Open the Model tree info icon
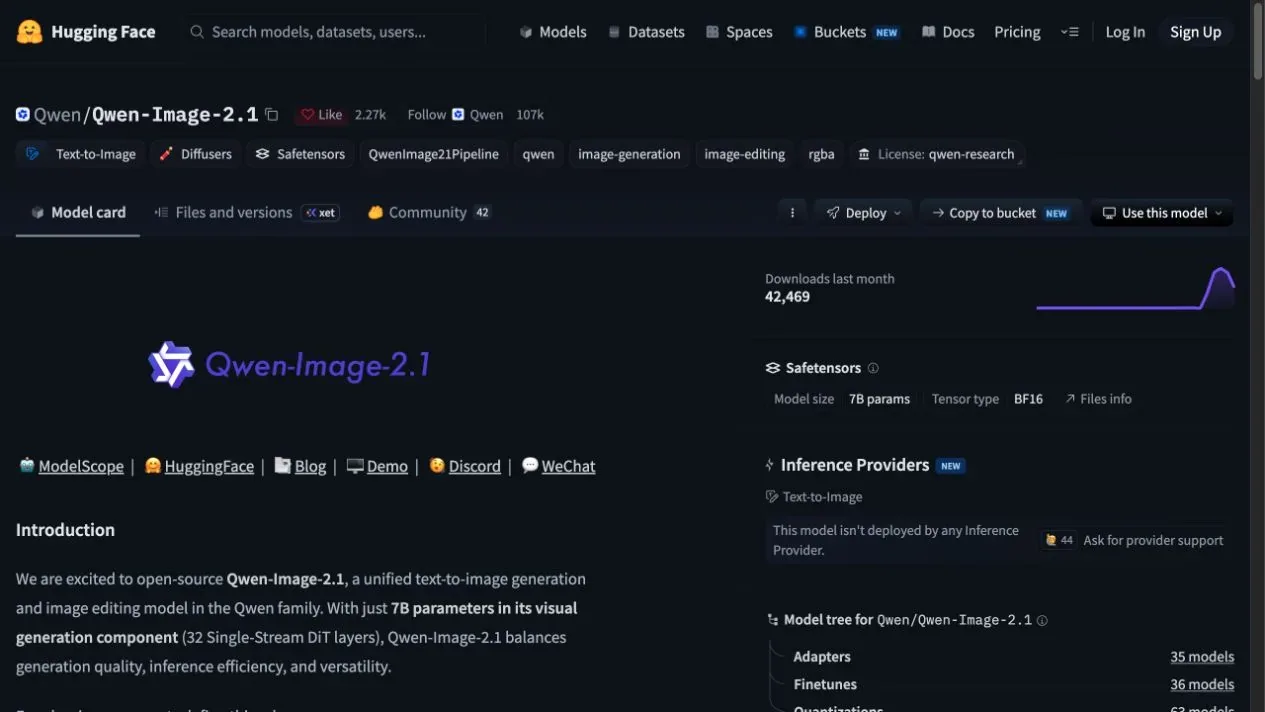Viewport: 1265px width, 712px height. 1042,620
